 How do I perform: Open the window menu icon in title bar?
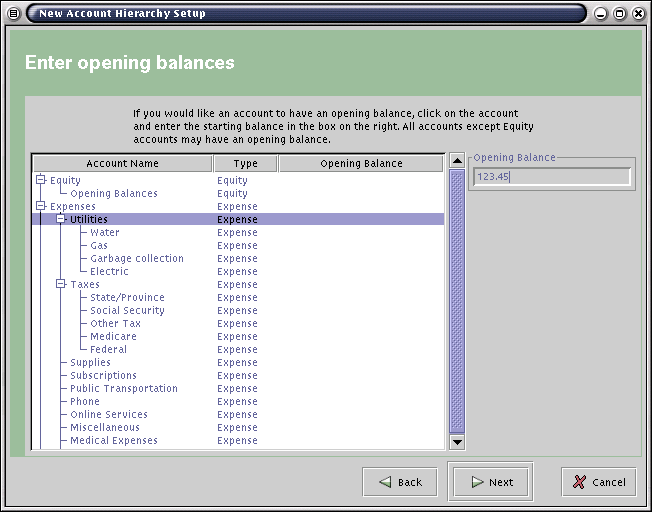point(14,13)
